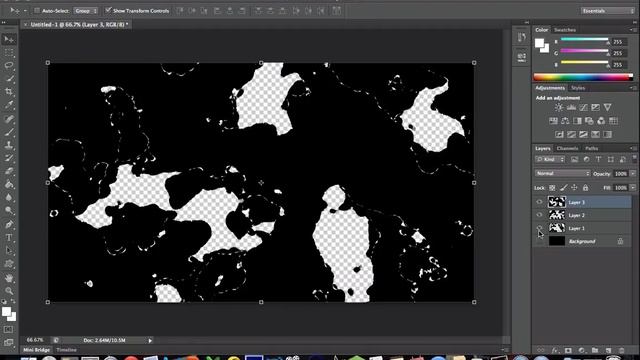Select the Eyedropper tool

[x=9, y=105]
